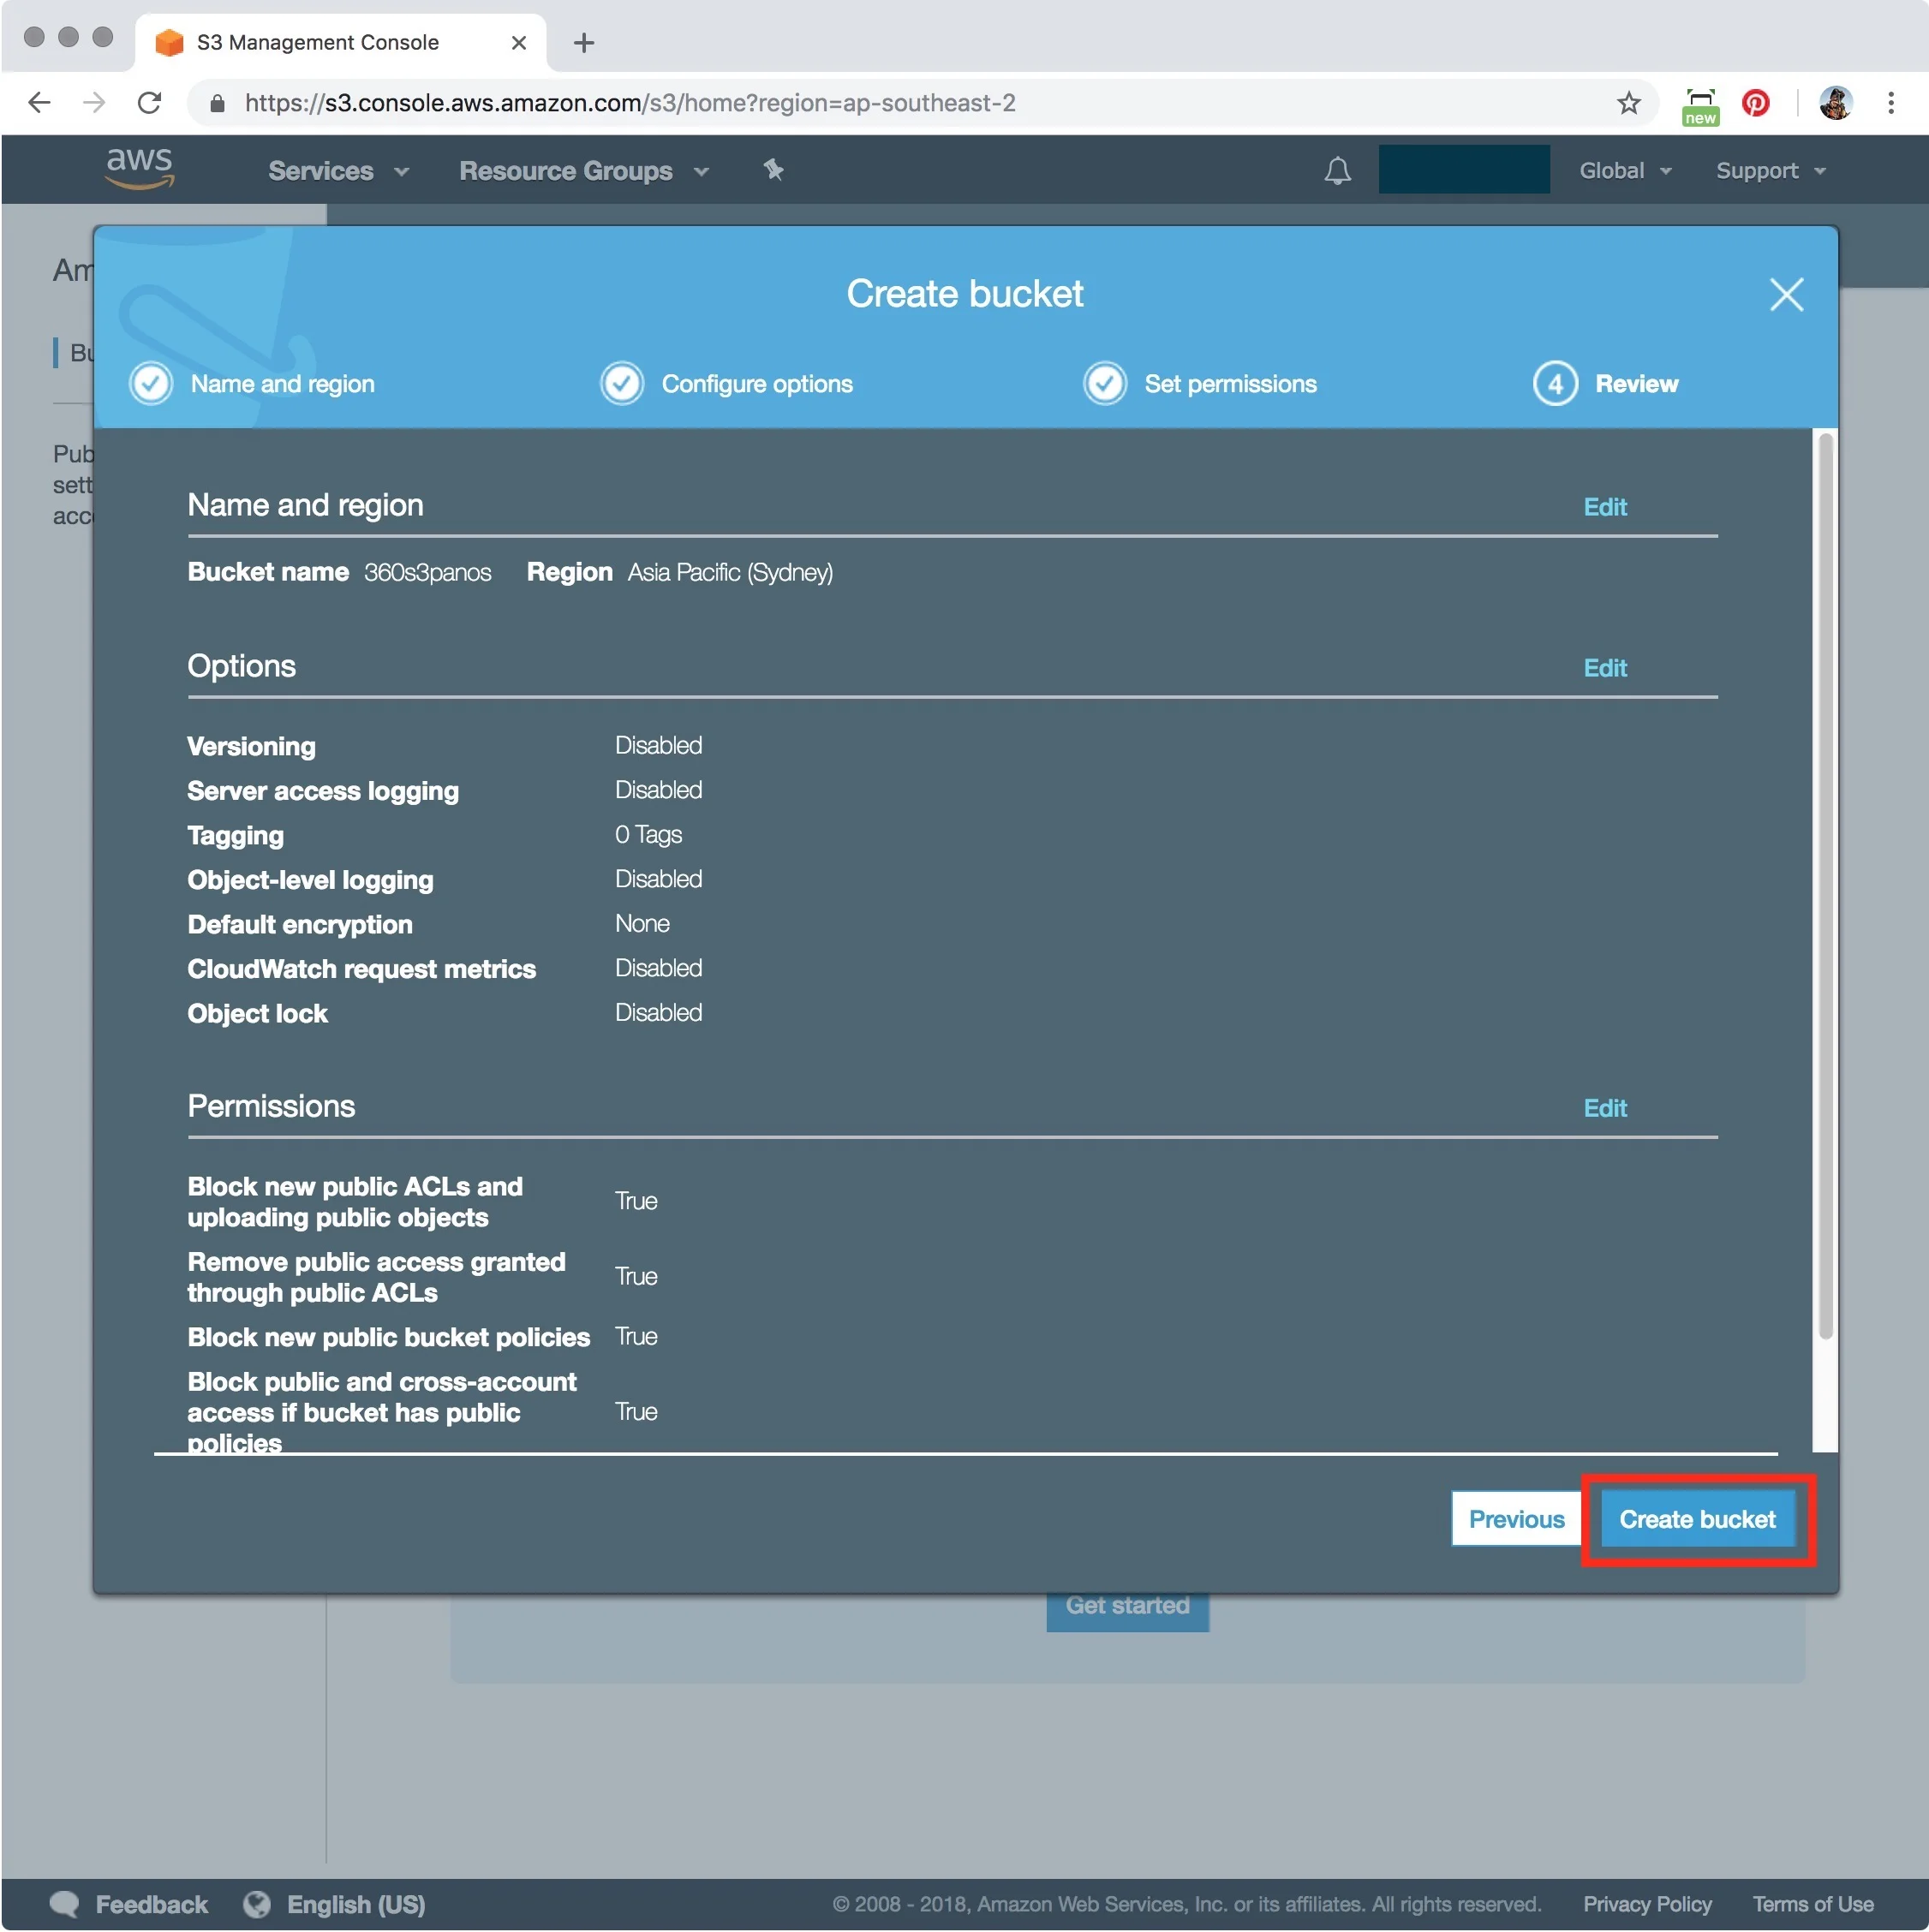Go to the Name and region step
1929x1932 pixels.
pyautogui.click(x=282, y=384)
